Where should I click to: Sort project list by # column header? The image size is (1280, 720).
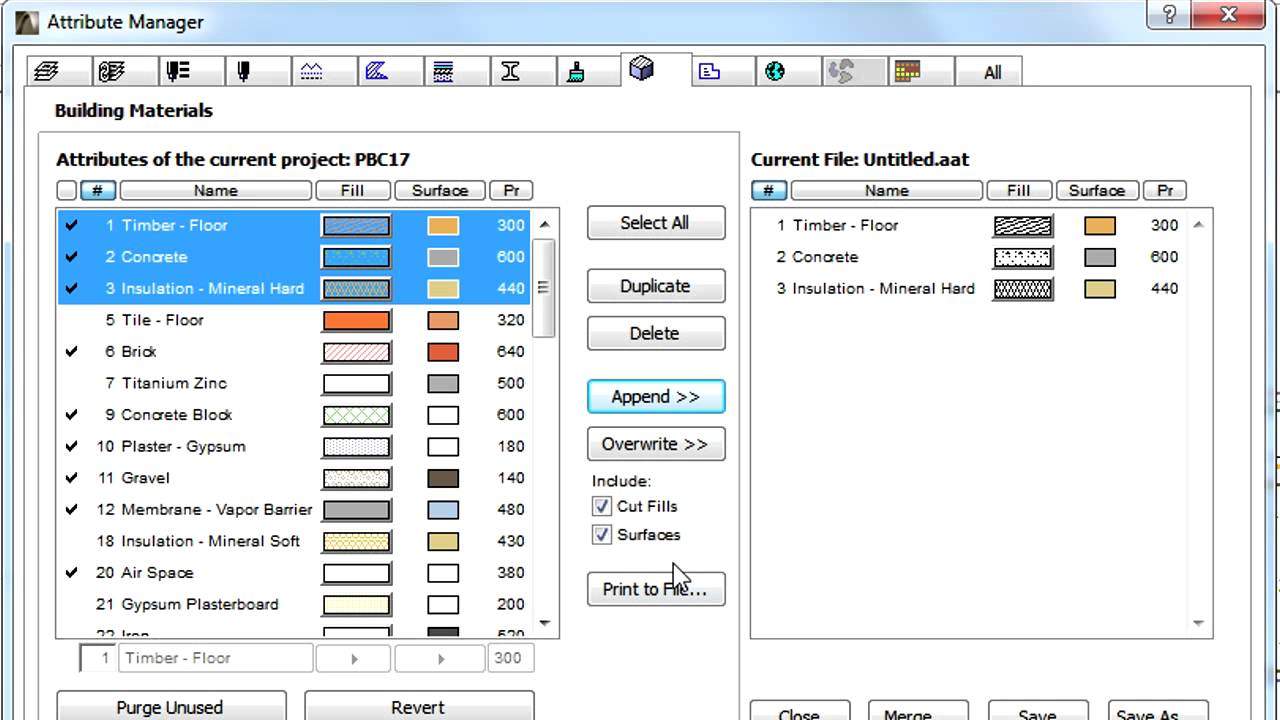point(98,190)
